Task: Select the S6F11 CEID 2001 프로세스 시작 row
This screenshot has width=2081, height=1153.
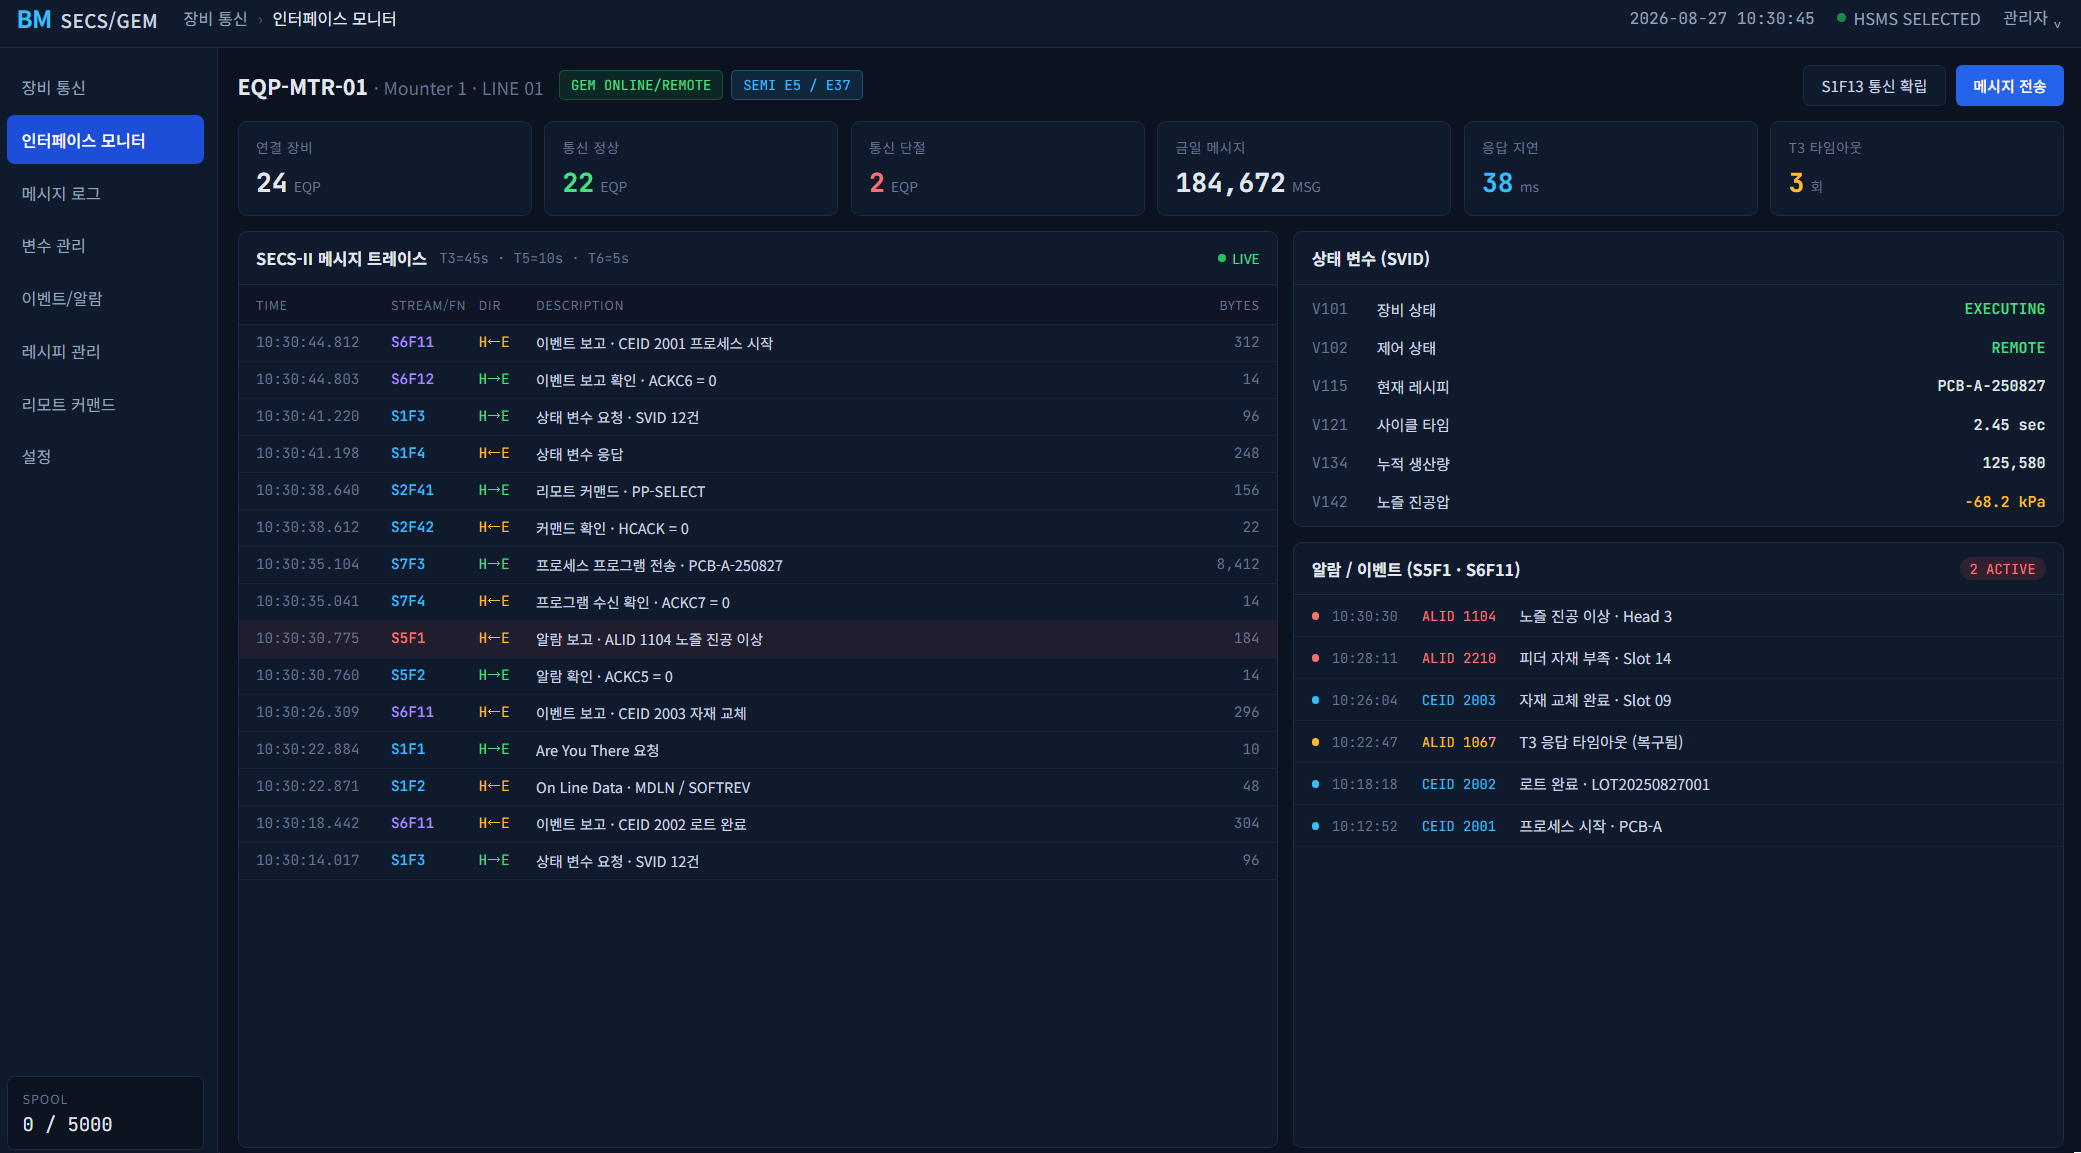Action: 758,343
